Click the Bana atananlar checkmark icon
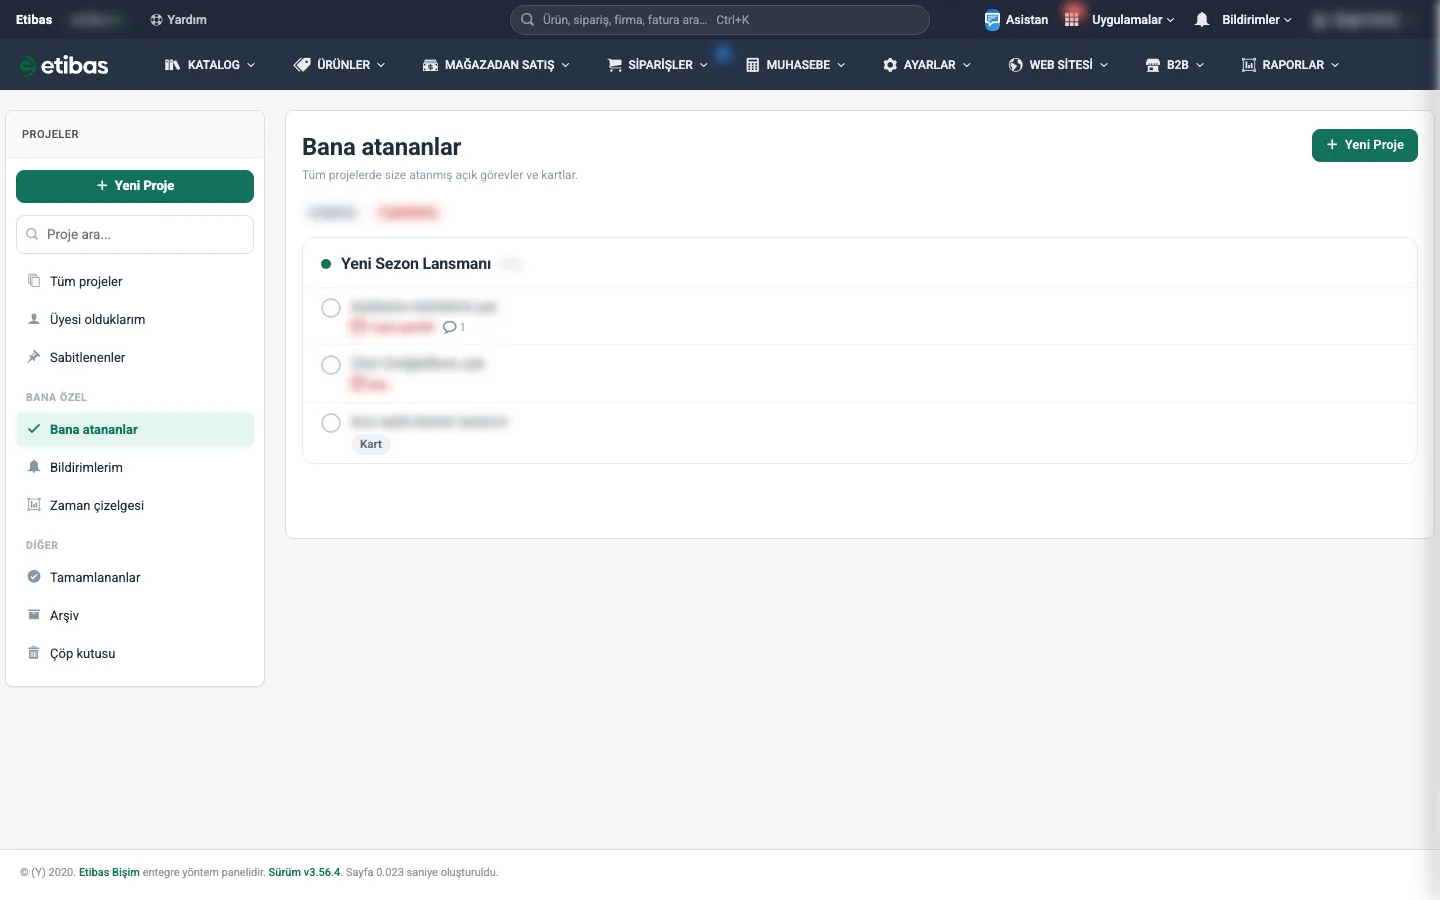The width and height of the screenshot is (1440, 900). 34,429
